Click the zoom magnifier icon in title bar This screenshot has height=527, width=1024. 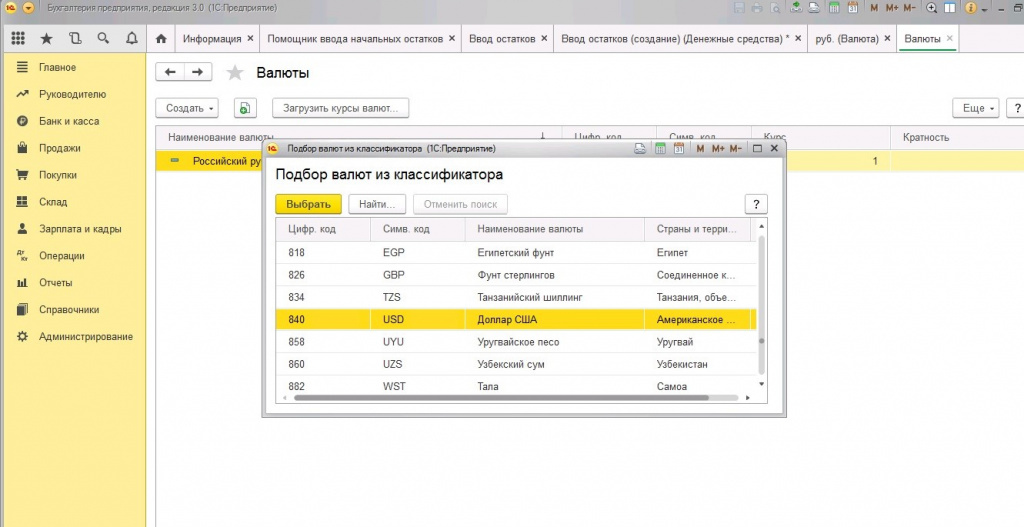coord(932,8)
